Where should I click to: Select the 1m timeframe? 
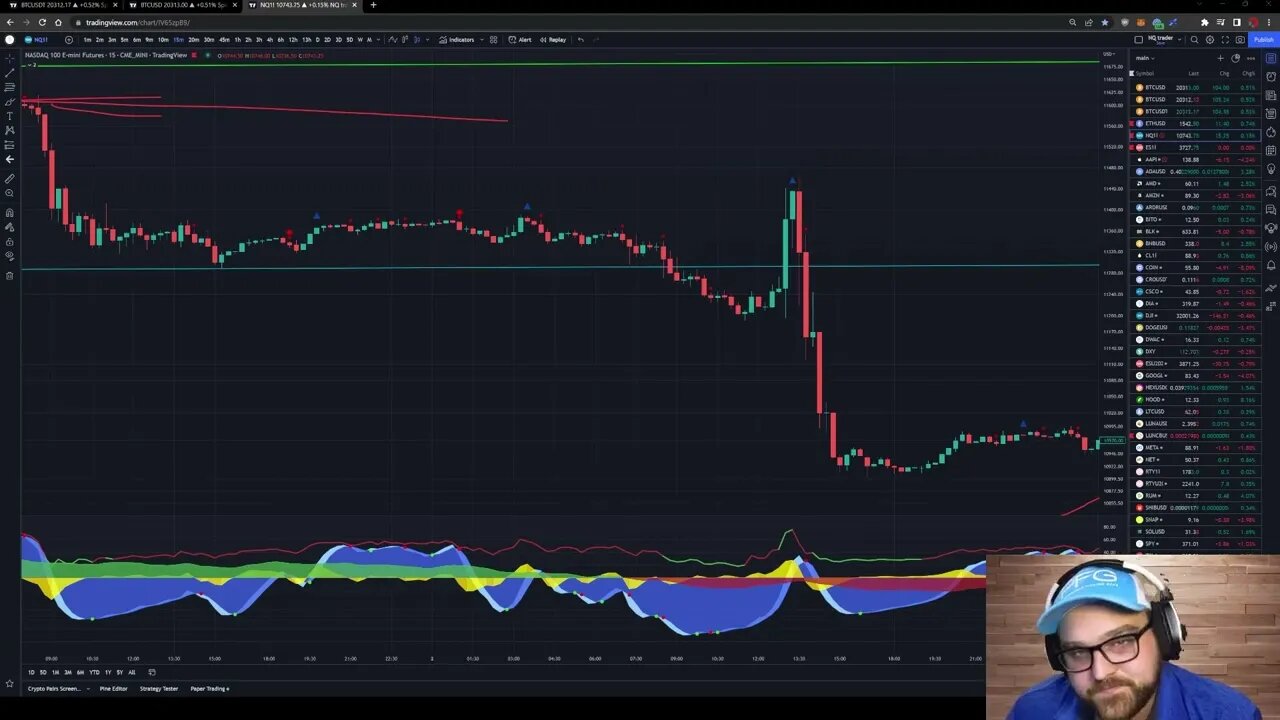(x=87, y=40)
